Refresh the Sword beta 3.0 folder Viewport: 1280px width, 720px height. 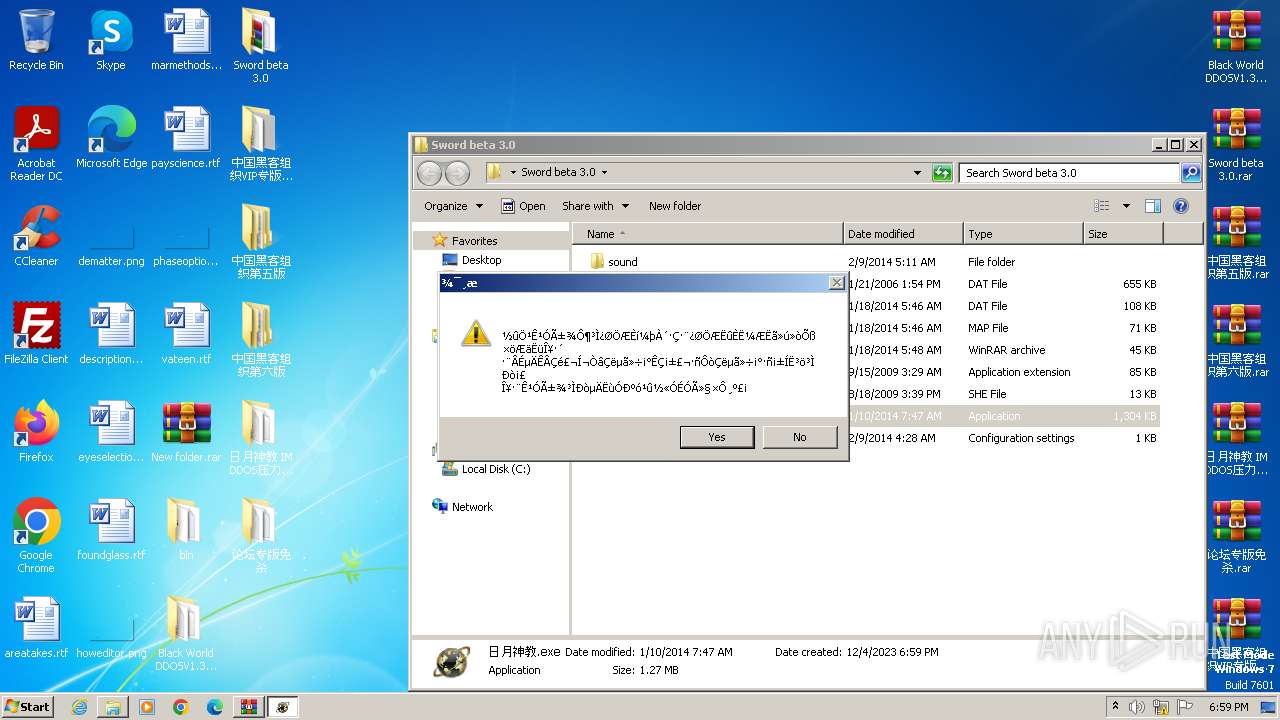(x=942, y=173)
